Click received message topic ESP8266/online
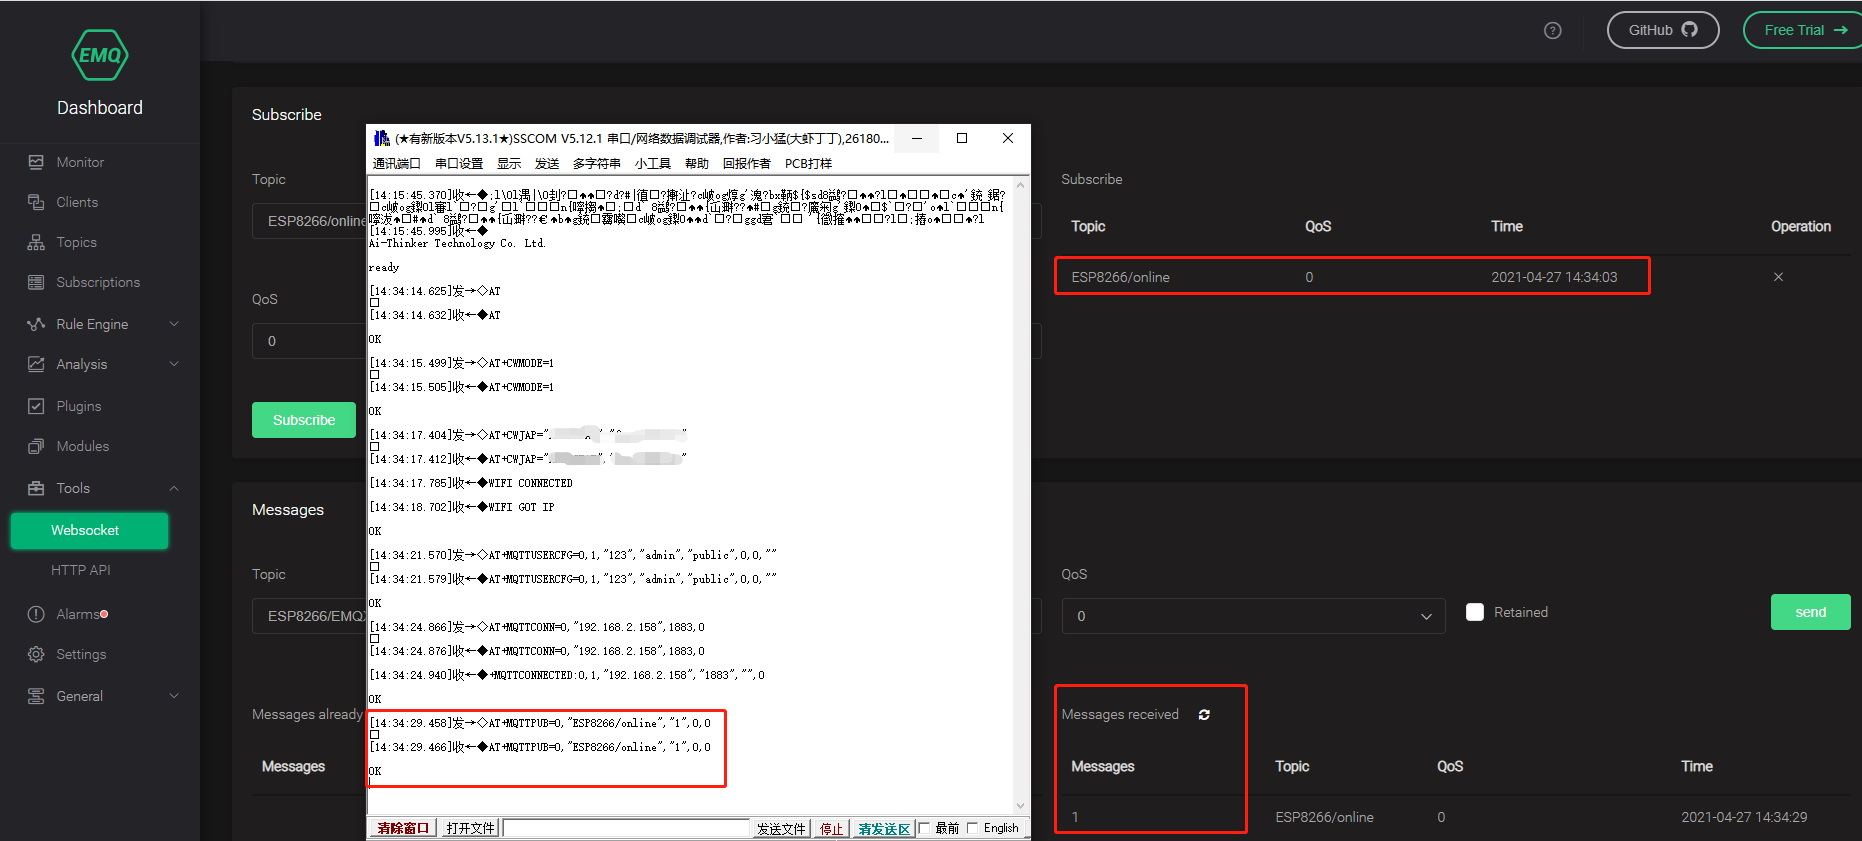The width and height of the screenshot is (1862, 841). point(1324,817)
